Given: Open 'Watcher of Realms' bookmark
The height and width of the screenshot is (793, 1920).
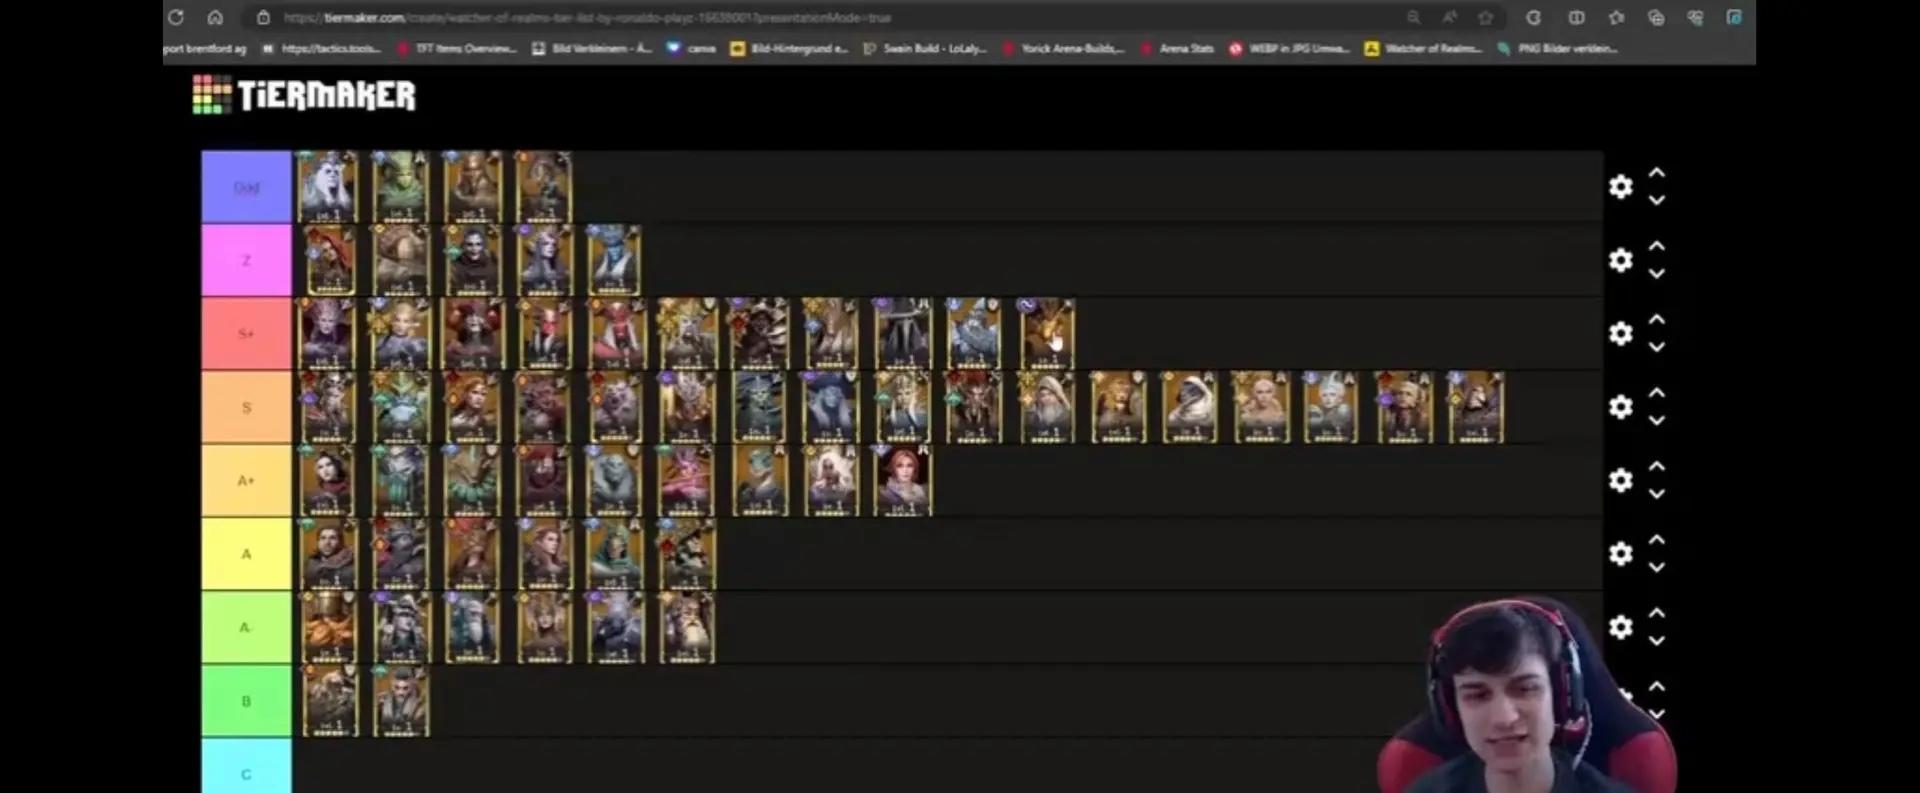Looking at the screenshot, I should (1423, 48).
